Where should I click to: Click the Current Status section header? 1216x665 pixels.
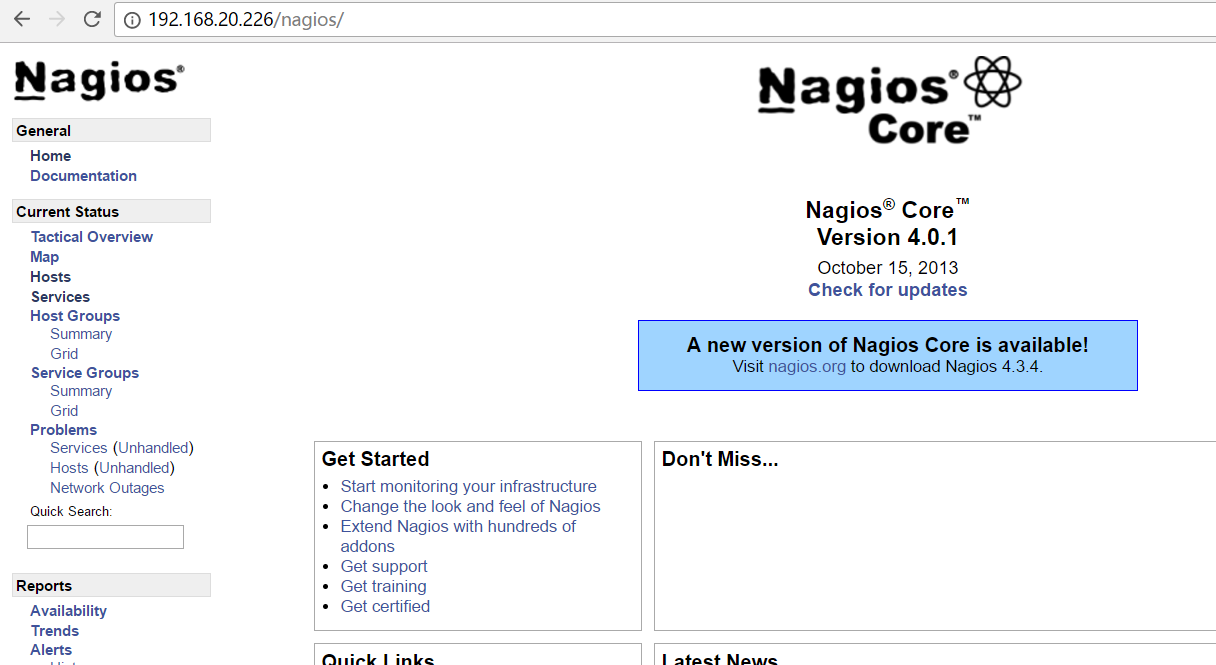111,211
